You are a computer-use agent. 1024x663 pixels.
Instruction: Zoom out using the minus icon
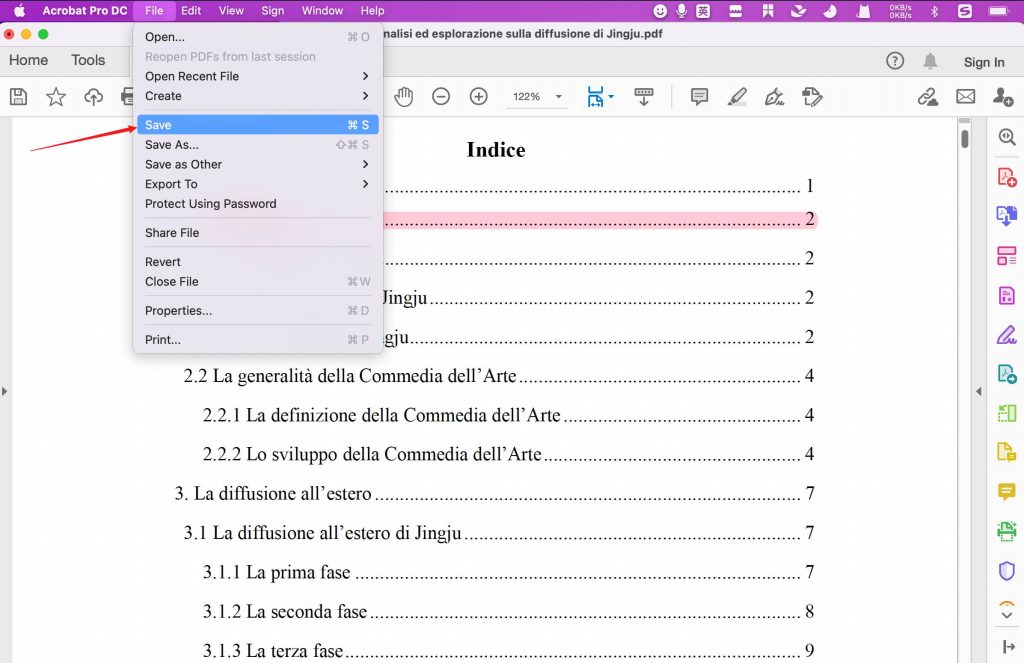tap(440, 96)
